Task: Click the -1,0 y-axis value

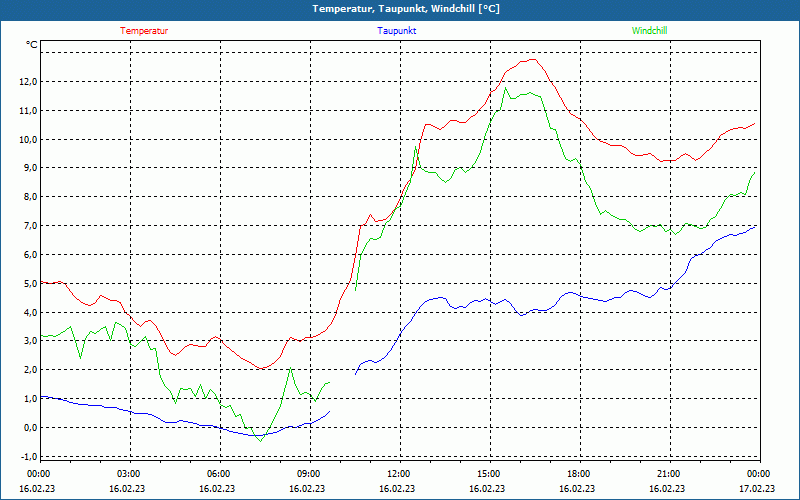Action: [x=29, y=456]
